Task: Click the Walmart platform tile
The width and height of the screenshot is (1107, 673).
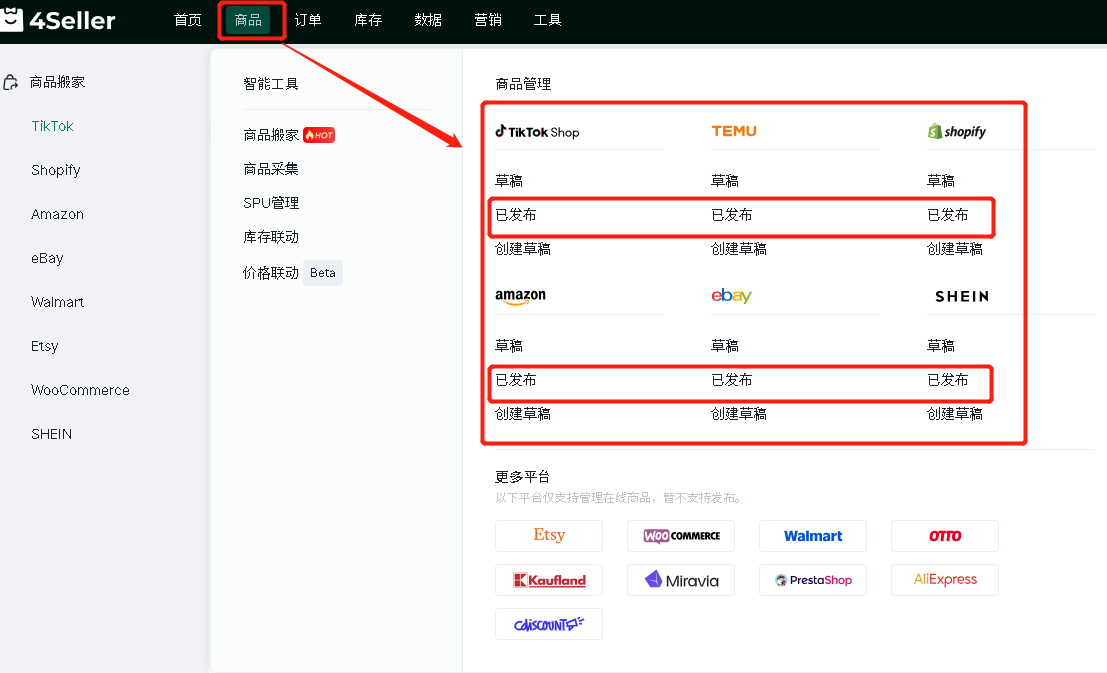Action: (x=813, y=535)
